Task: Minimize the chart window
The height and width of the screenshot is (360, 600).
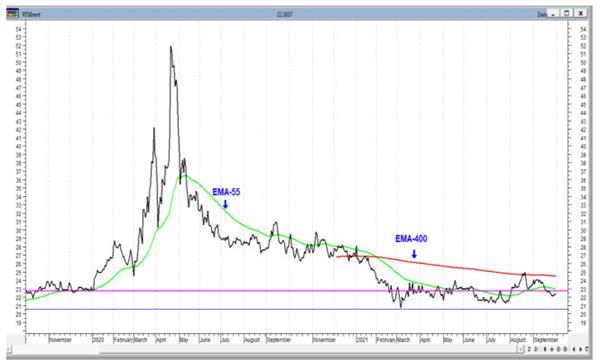Action: (553, 13)
